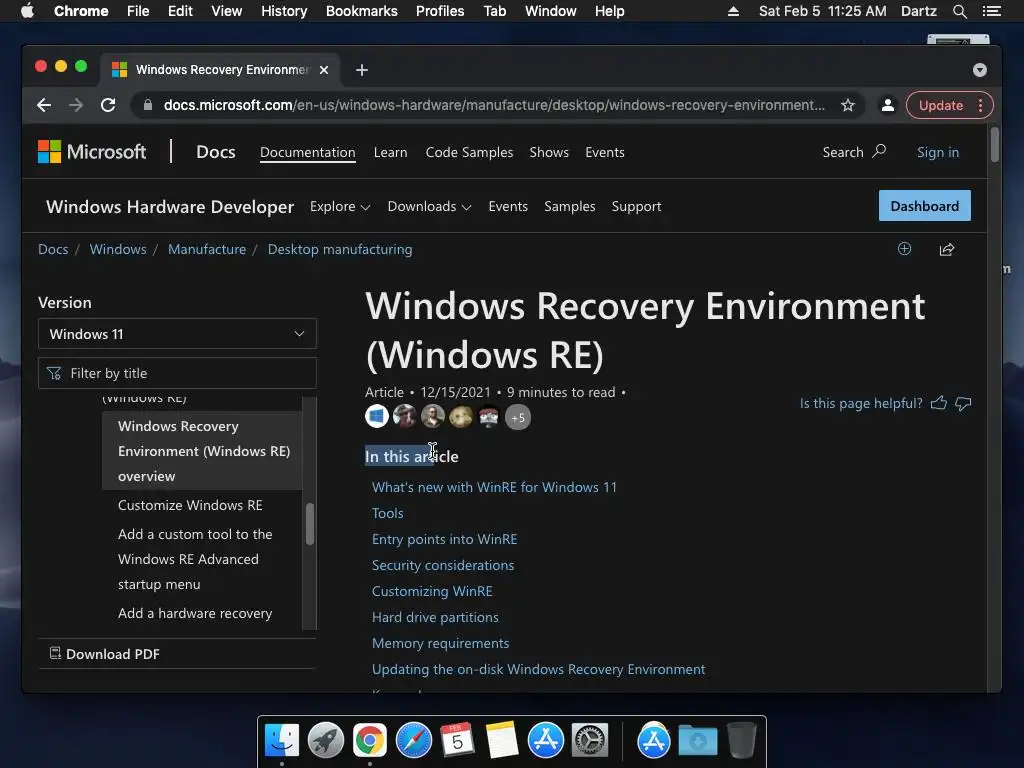Viewport: 1024px width, 768px height.
Task: Focus the Filter by title field
Action: tap(178, 373)
